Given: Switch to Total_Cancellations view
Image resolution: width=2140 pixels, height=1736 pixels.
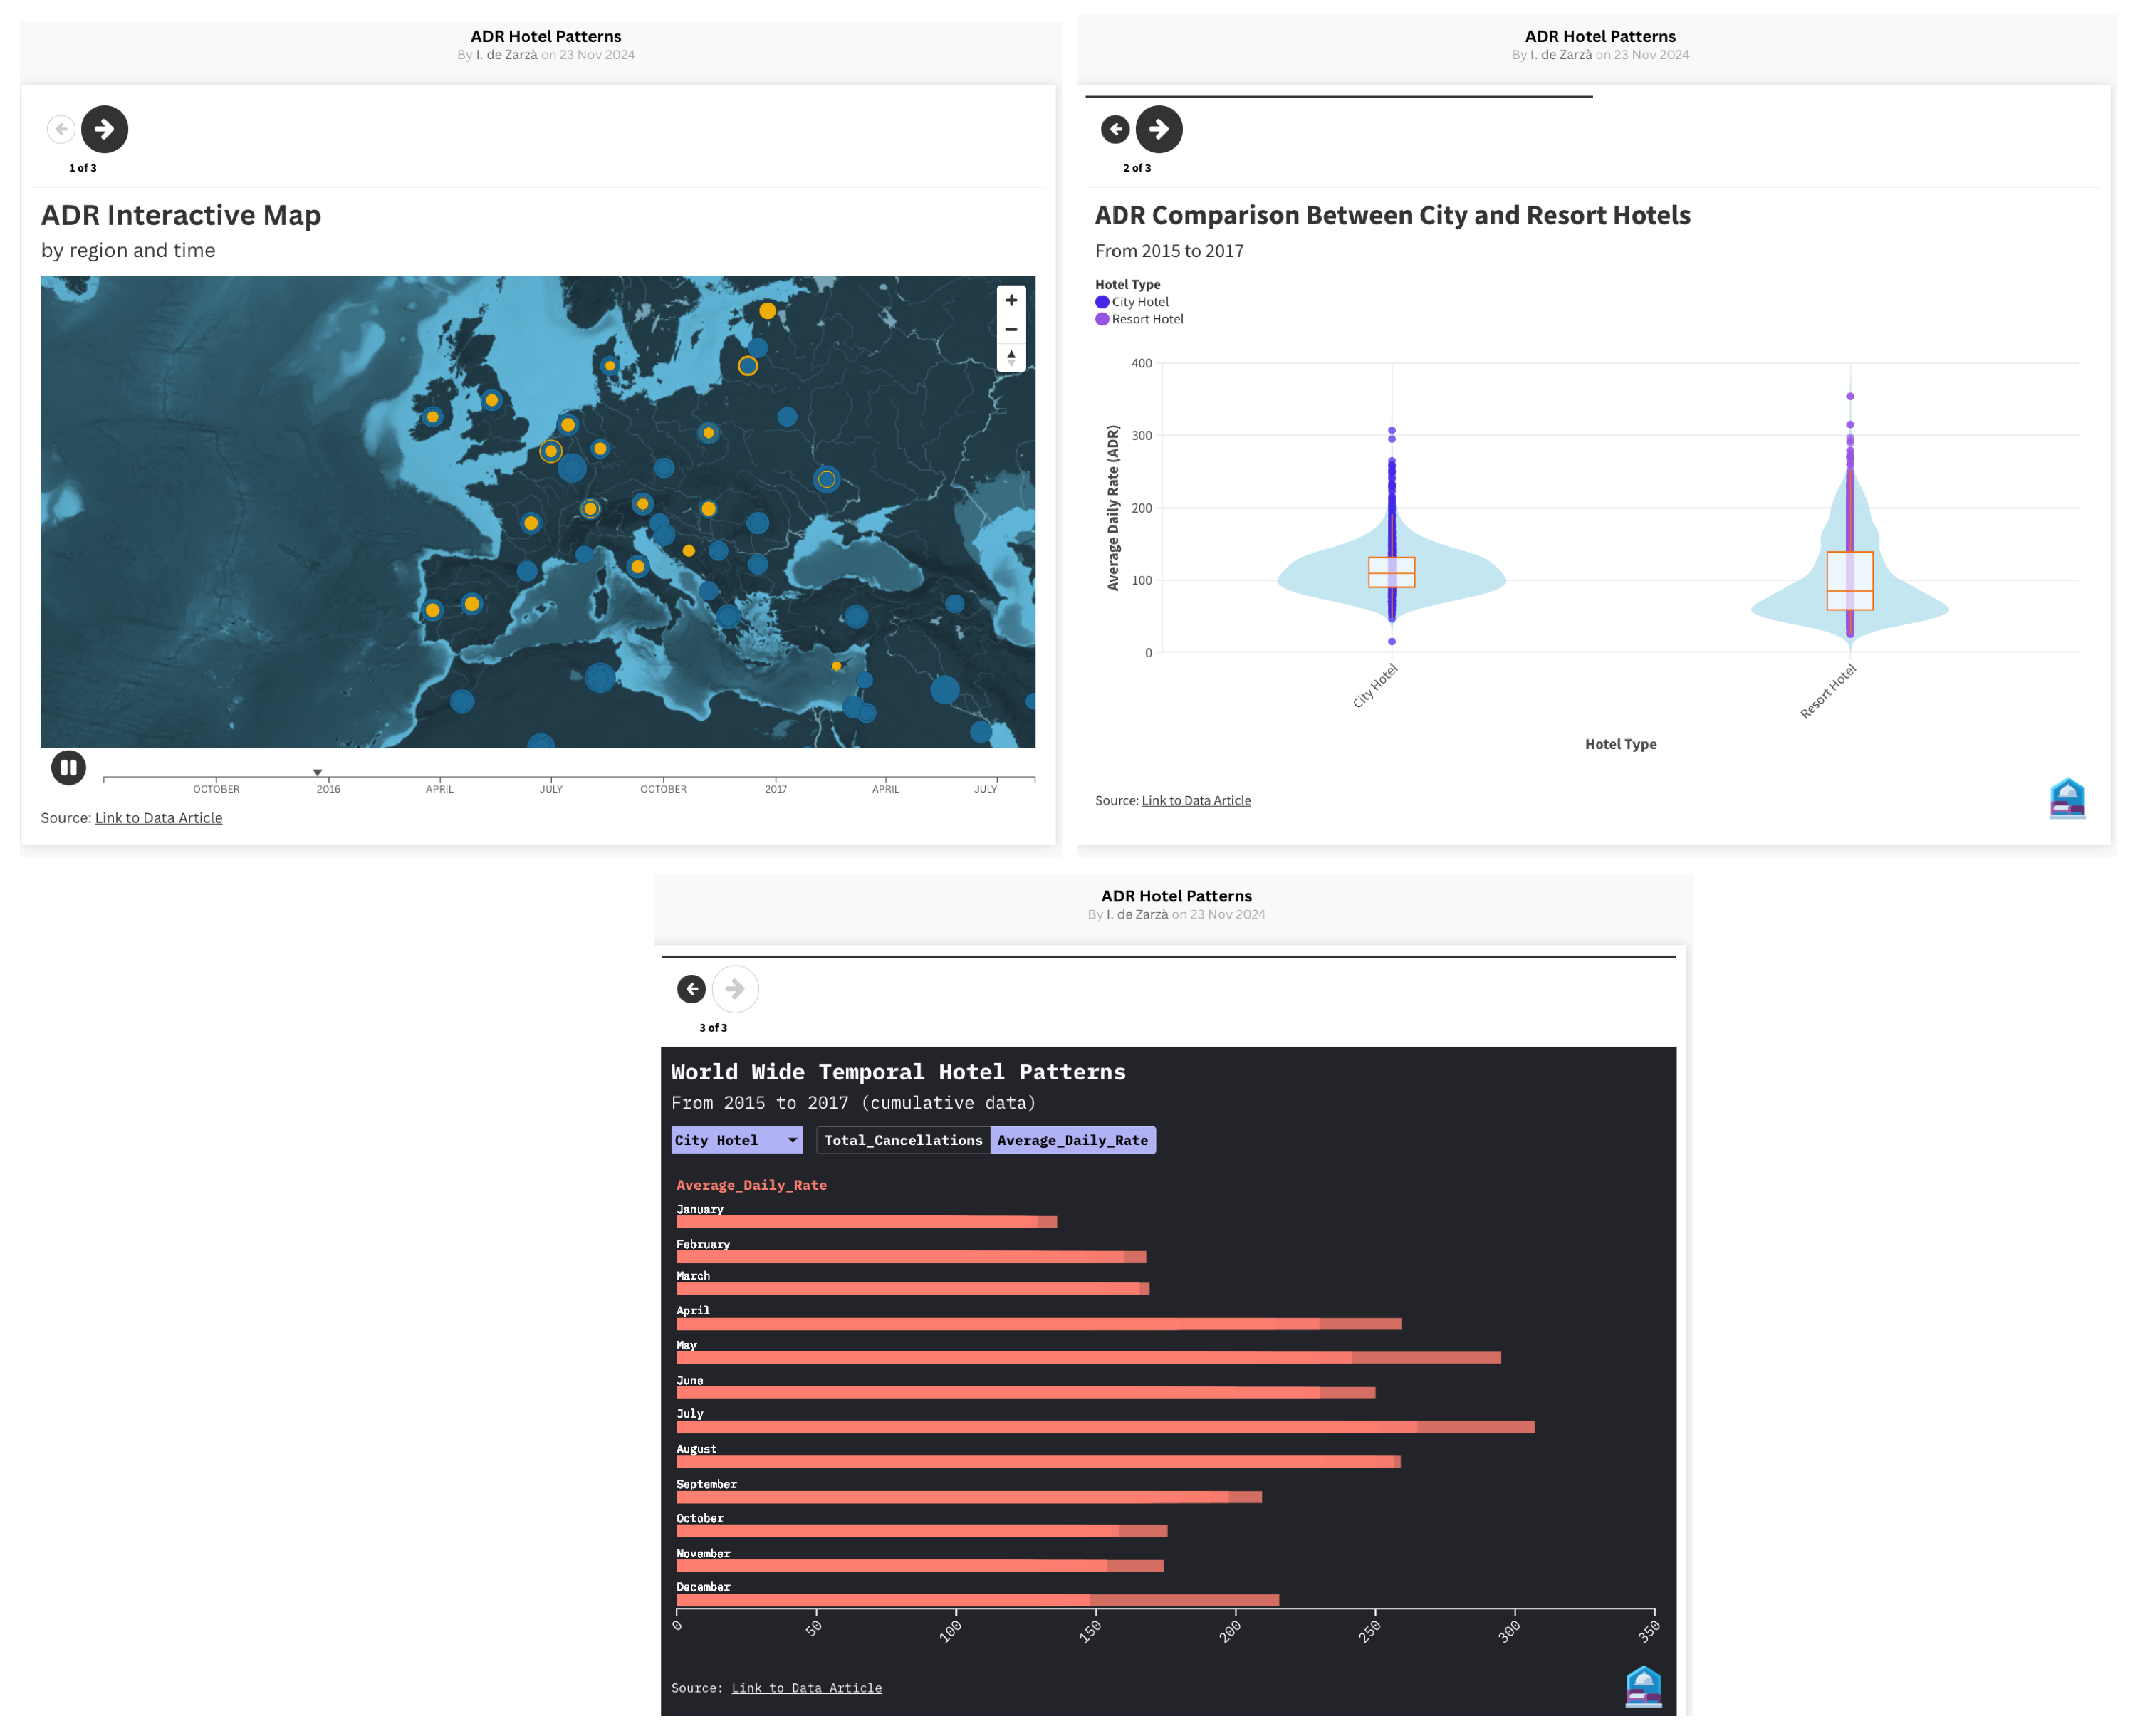Looking at the screenshot, I should click(x=902, y=1140).
